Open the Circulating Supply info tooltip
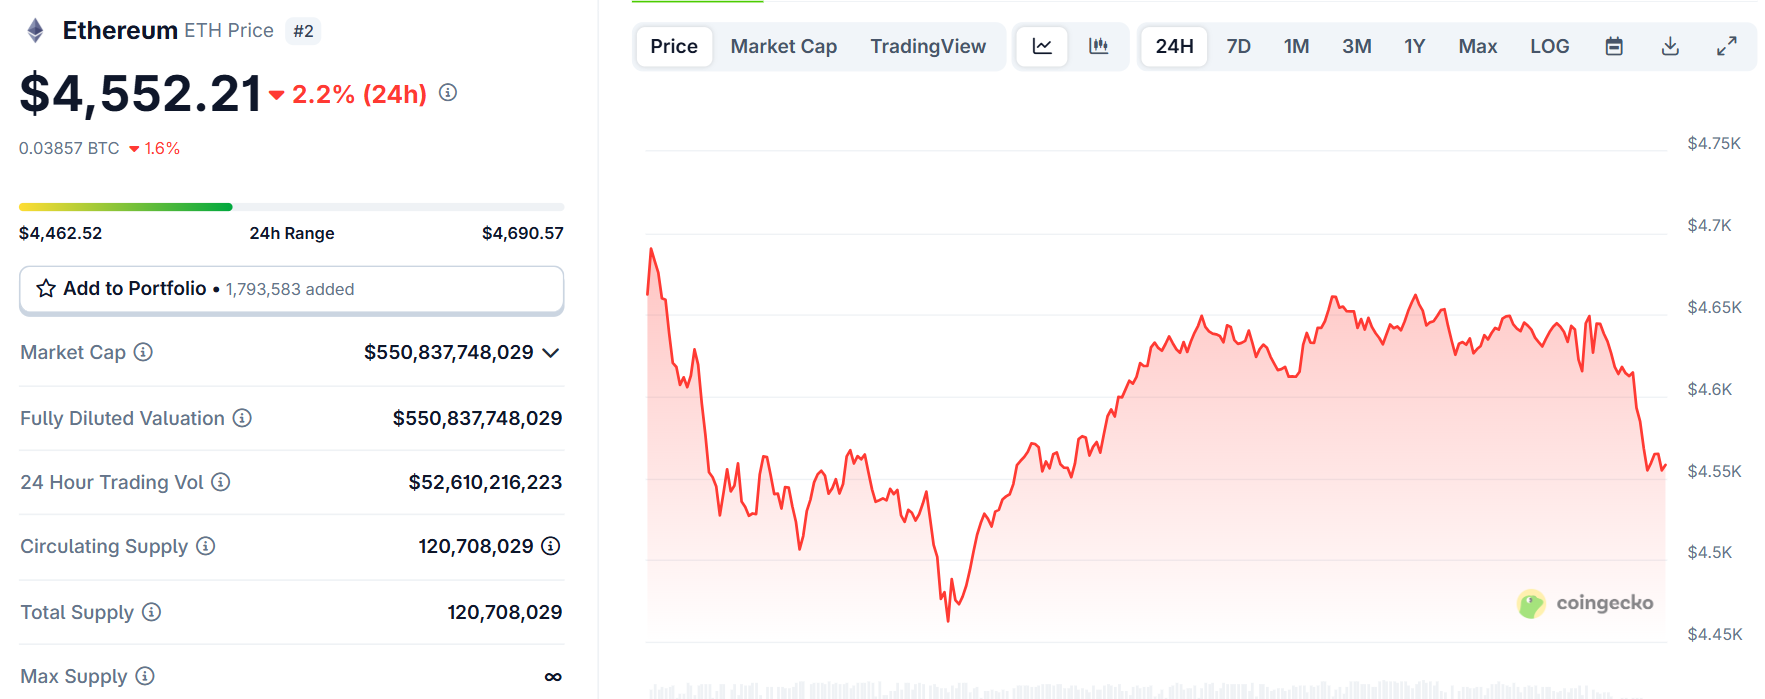 206,546
